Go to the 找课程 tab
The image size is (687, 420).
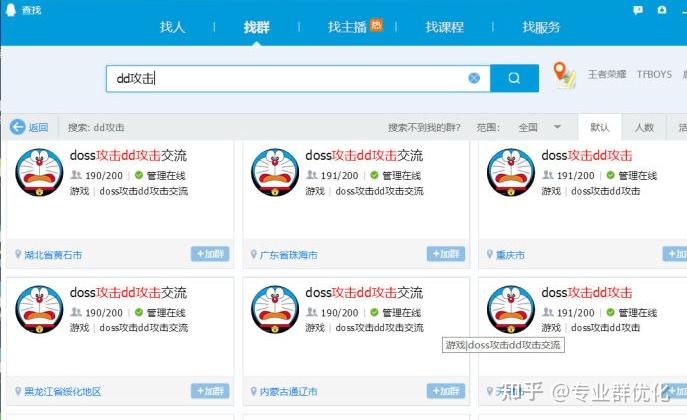coord(444,27)
